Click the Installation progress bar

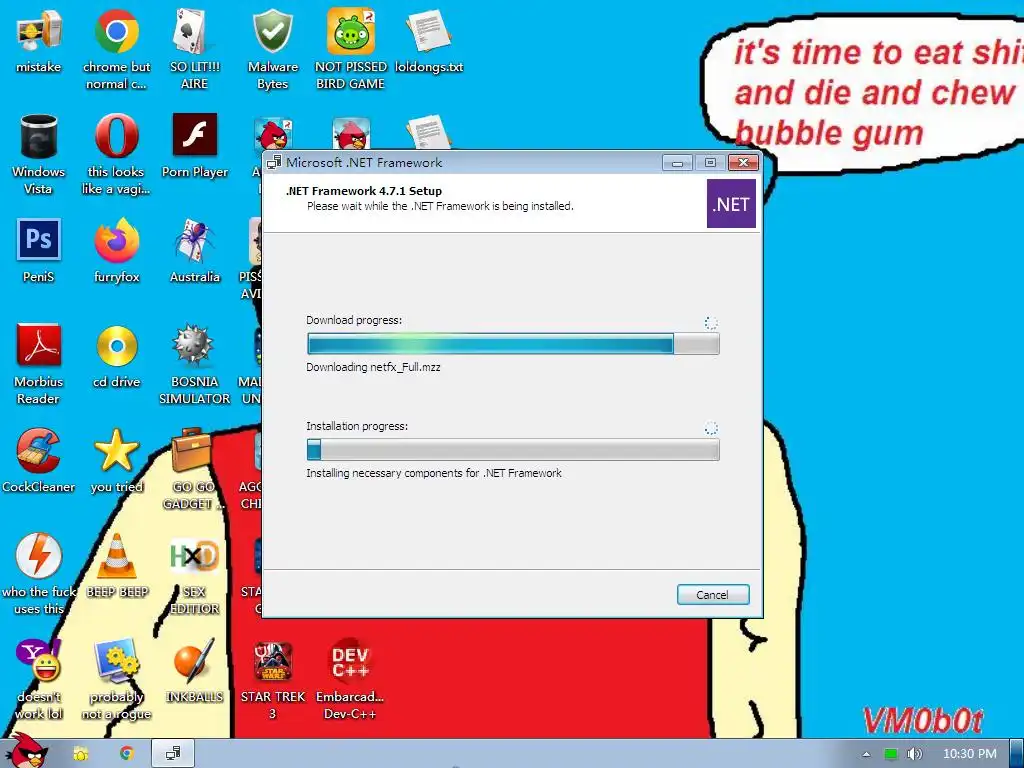coord(513,449)
